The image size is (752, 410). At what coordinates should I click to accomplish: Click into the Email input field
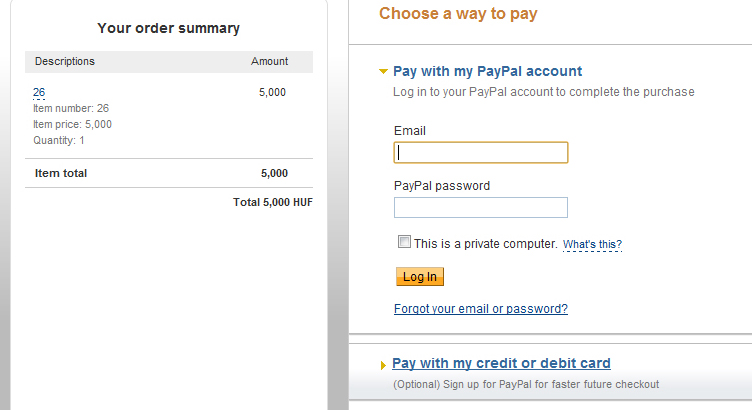click(481, 152)
